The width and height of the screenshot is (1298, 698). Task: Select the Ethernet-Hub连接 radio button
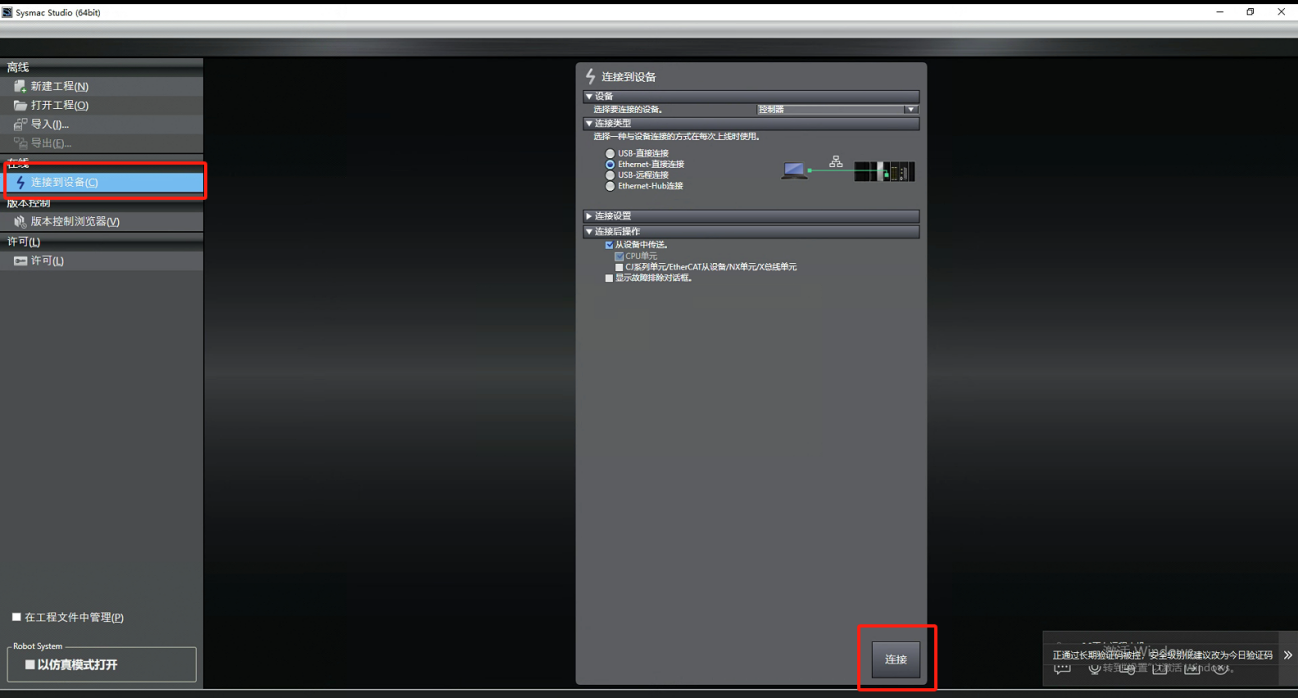coord(610,186)
